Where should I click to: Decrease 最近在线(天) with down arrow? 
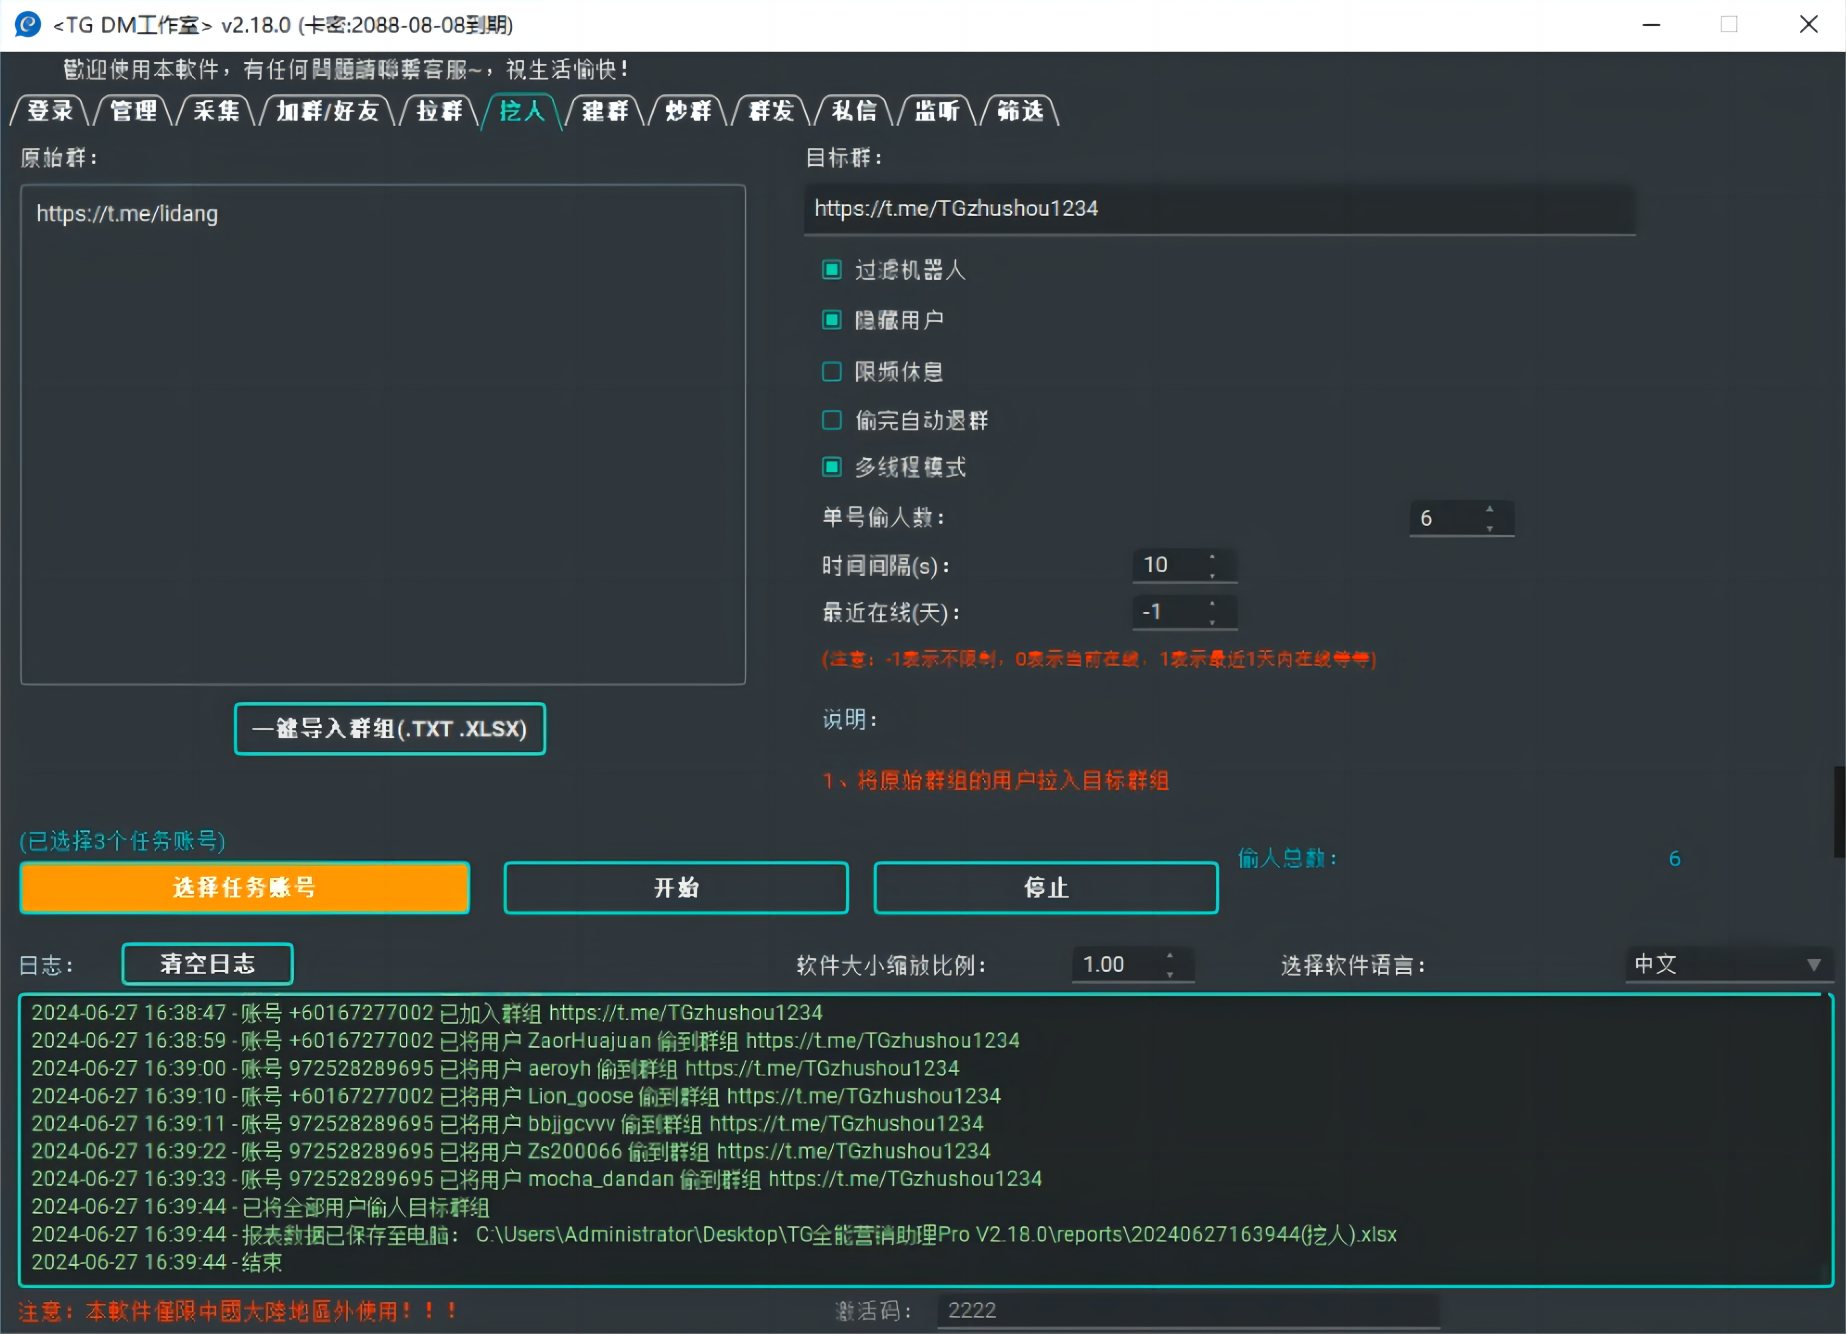pos(1213,621)
